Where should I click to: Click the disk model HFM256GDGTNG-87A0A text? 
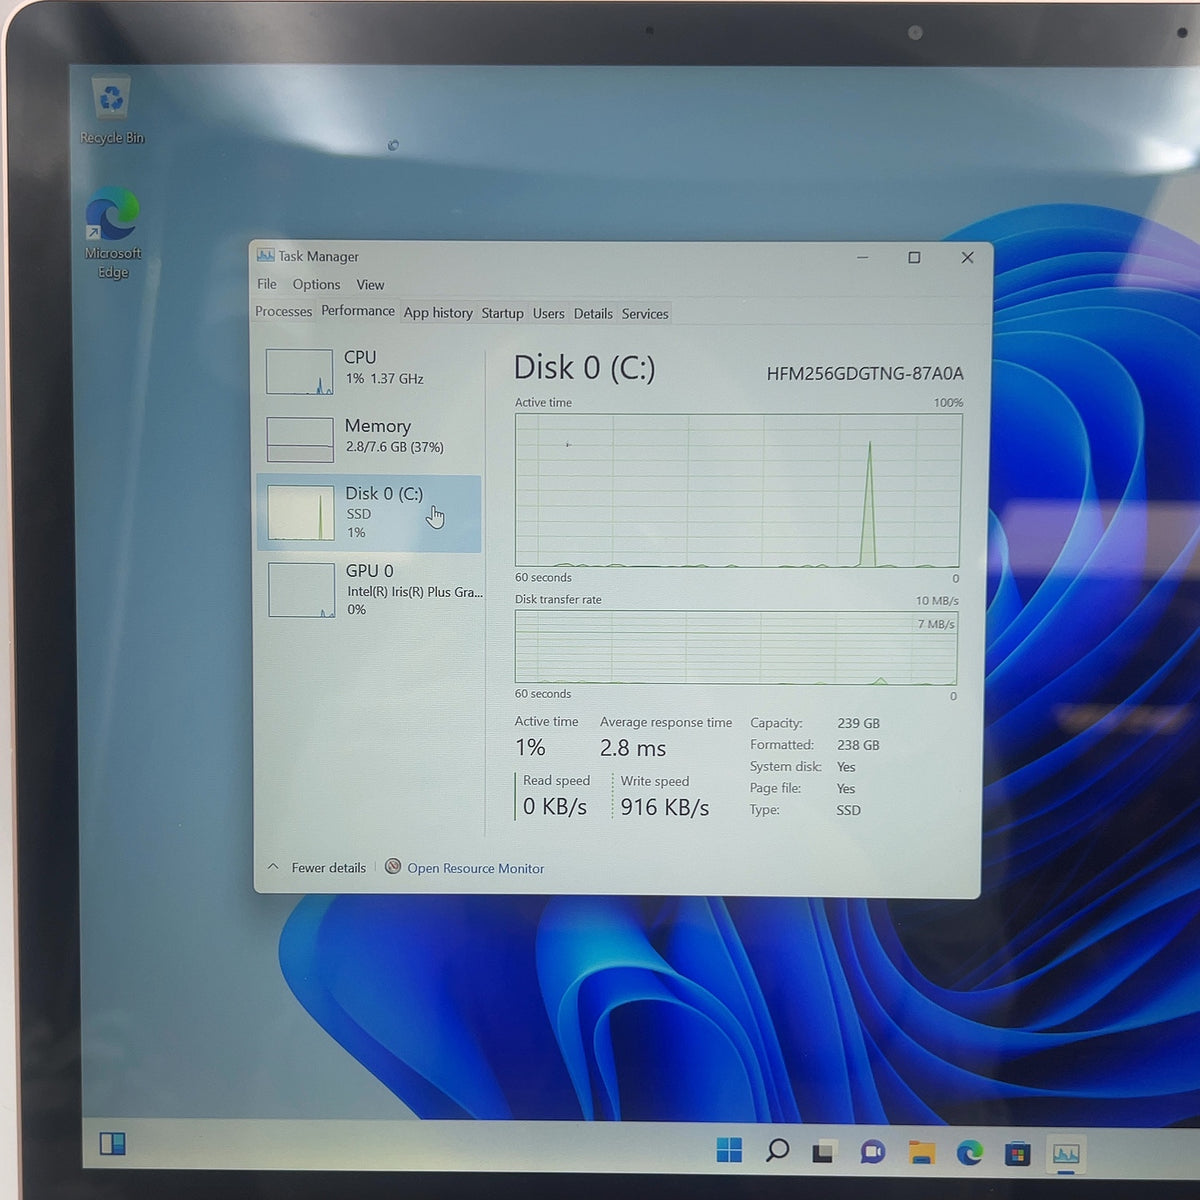[x=865, y=373]
